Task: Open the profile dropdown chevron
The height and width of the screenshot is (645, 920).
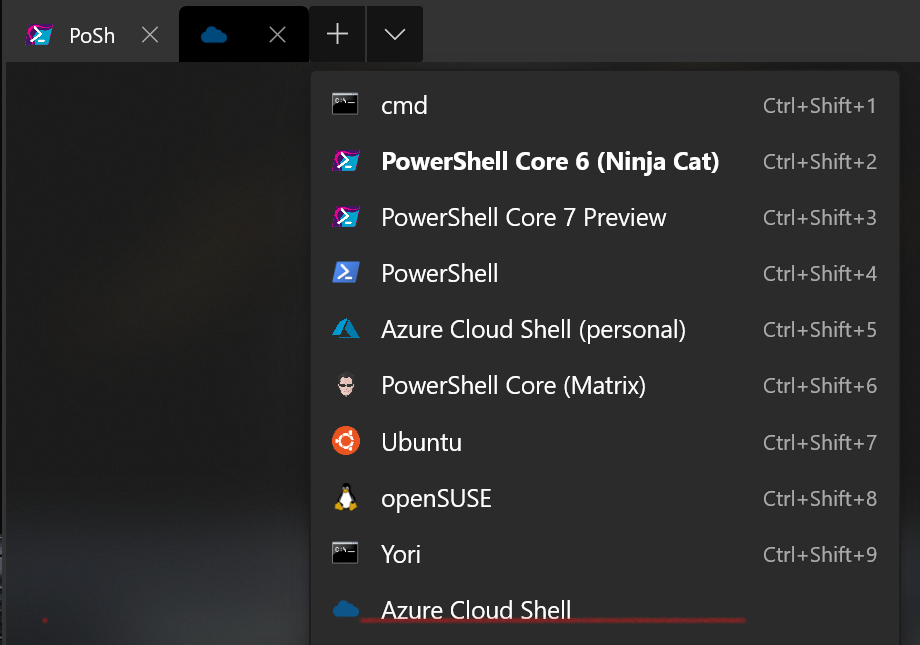Action: point(394,34)
